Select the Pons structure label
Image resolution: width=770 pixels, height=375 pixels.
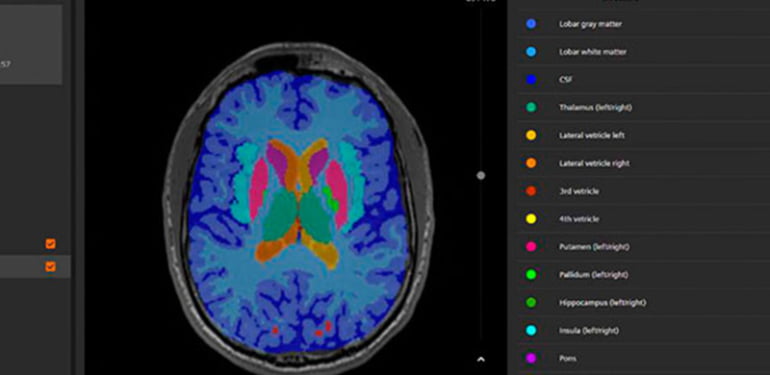click(568, 358)
